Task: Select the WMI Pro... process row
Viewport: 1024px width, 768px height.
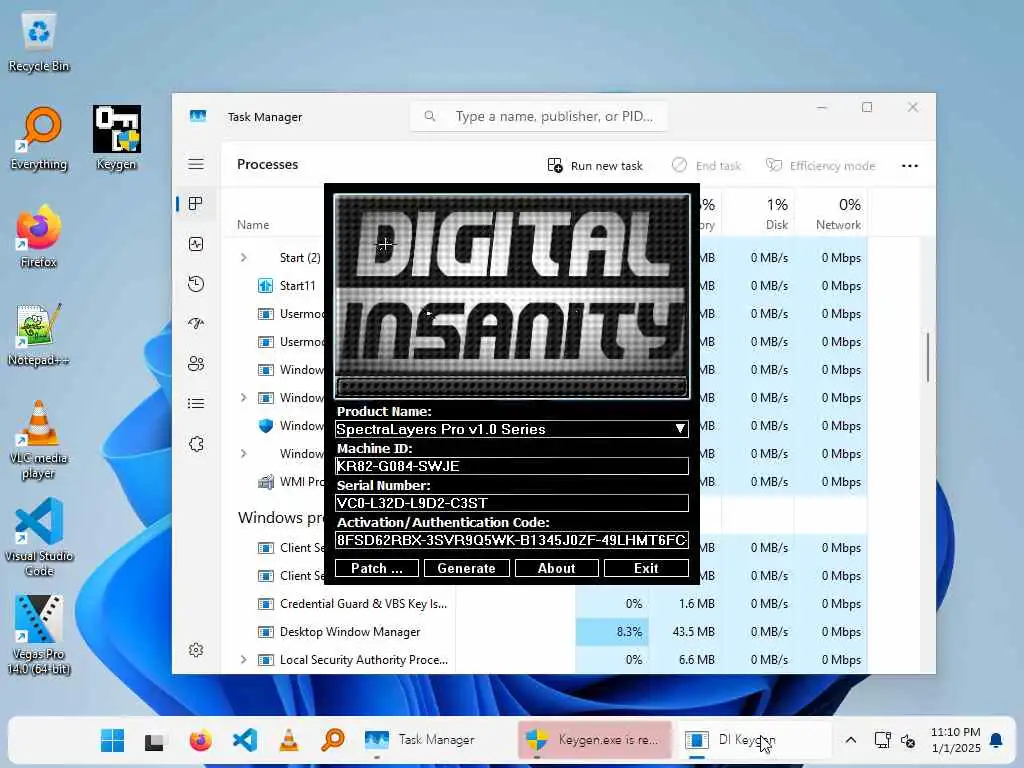Action: click(x=291, y=482)
